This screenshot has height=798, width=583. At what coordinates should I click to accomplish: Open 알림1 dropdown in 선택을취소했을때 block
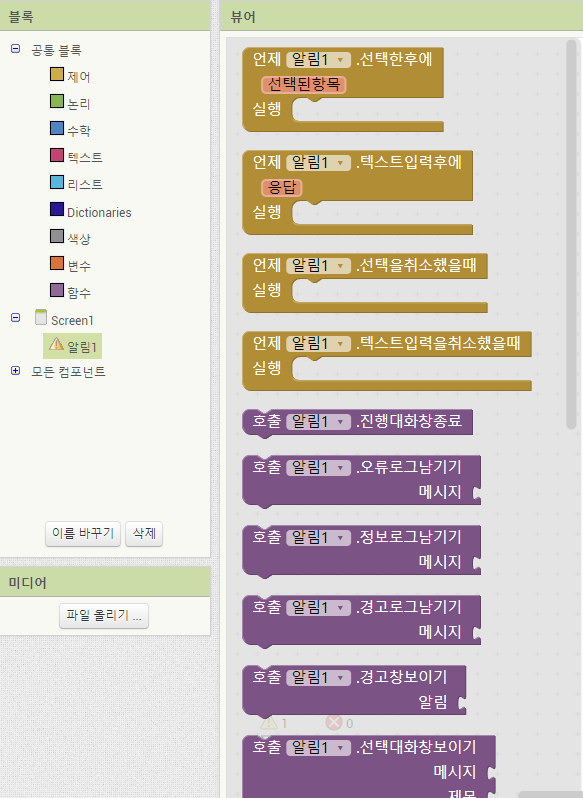pos(318,266)
